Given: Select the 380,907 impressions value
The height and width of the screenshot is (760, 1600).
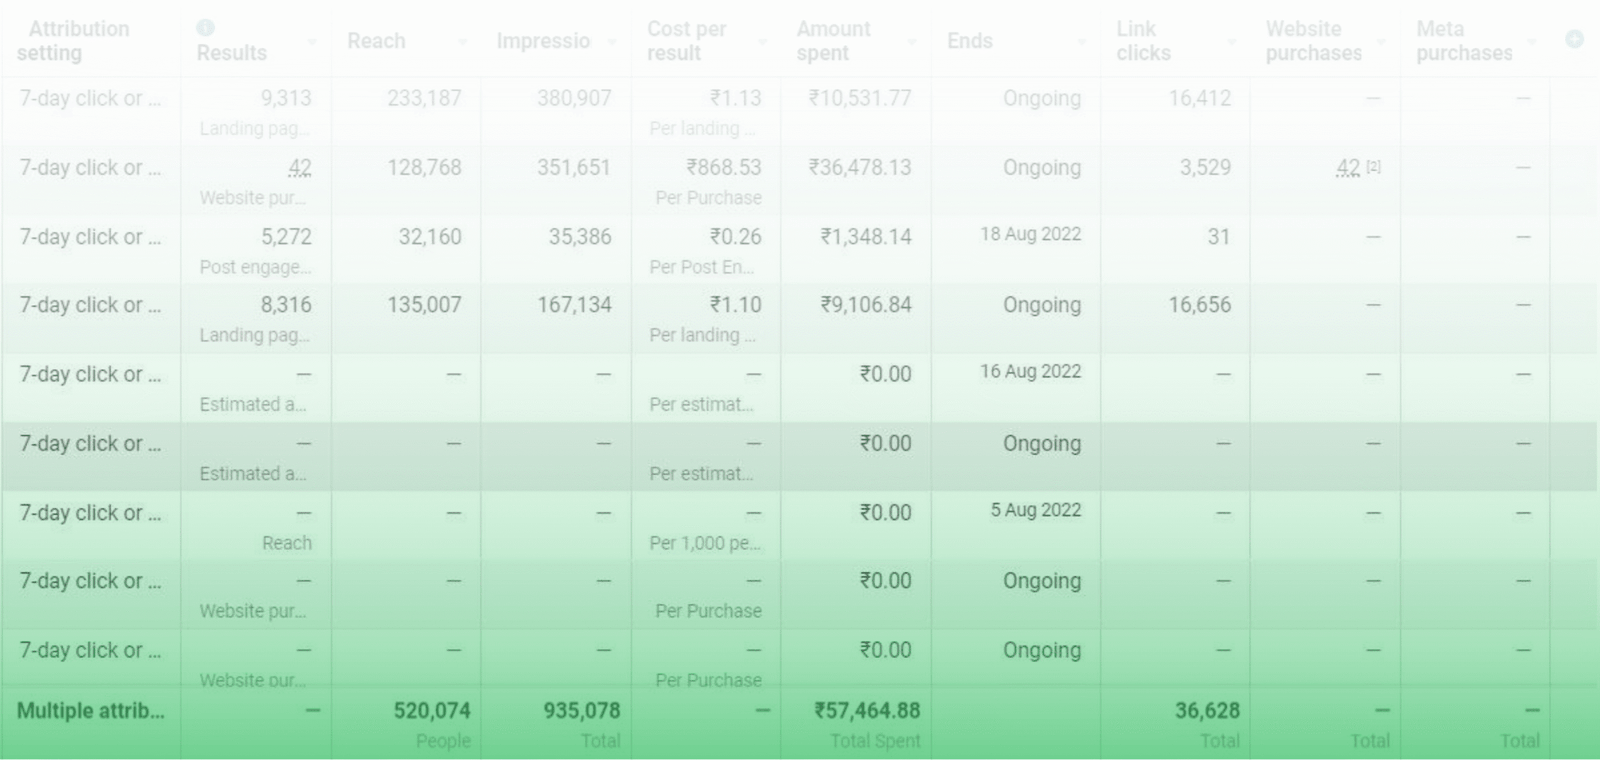Looking at the screenshot, I should click(x=574, y=98).
